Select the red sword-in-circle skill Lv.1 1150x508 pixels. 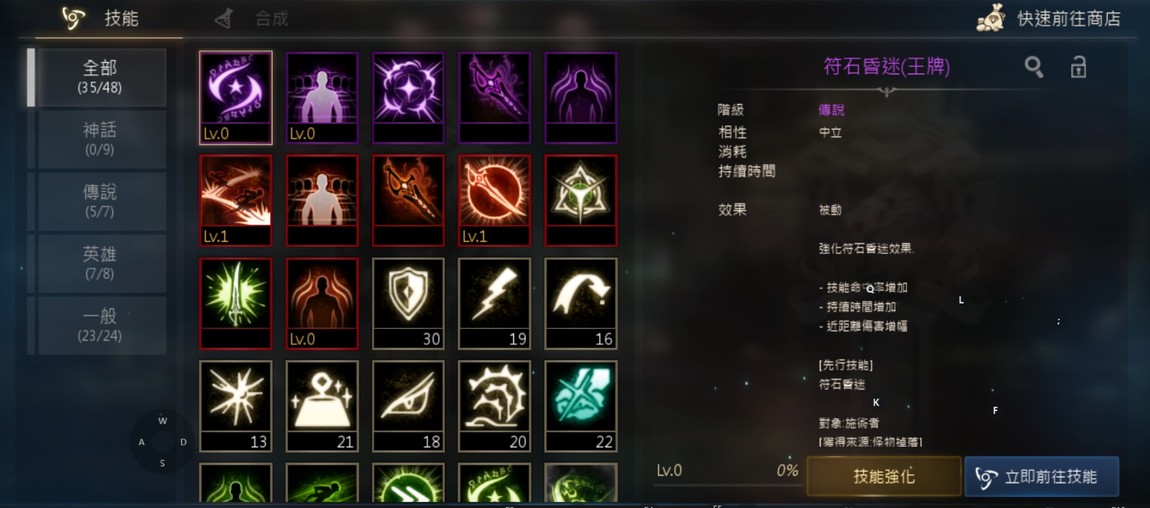[x=494, y=200]
